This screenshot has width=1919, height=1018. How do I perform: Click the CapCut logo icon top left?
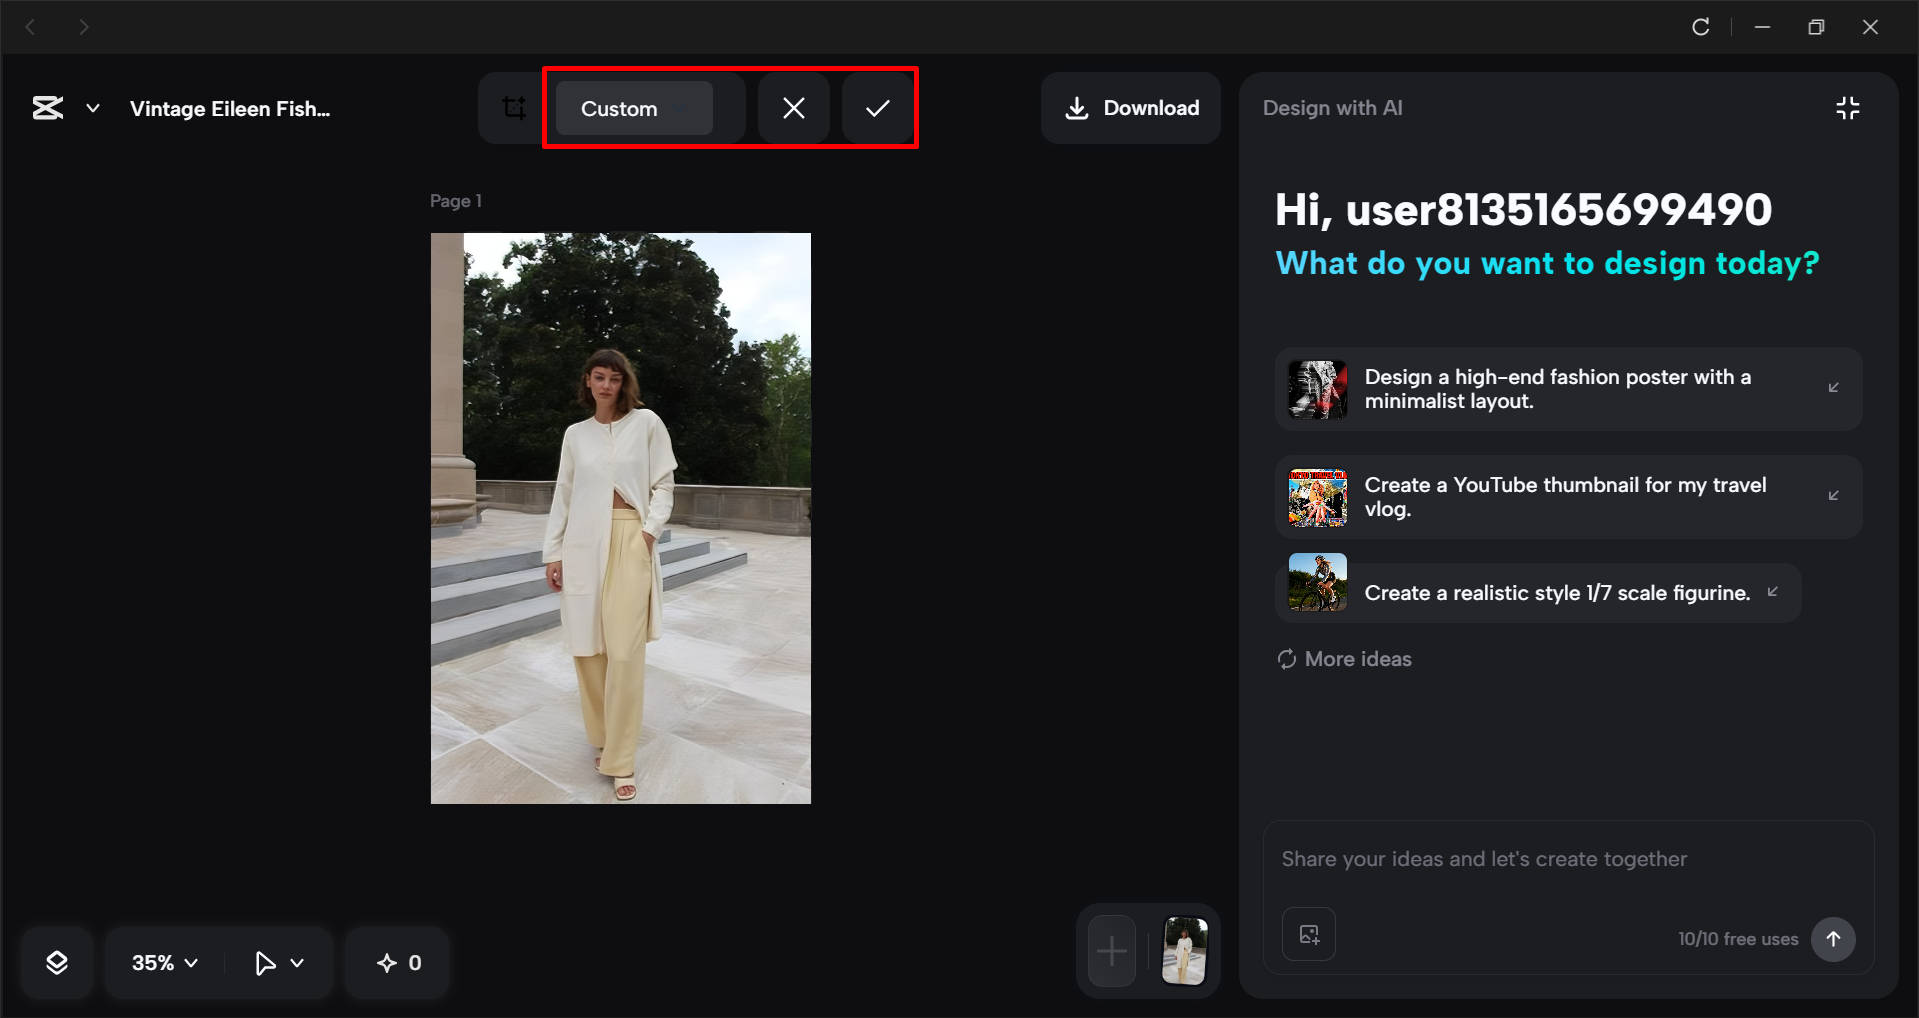pos(47,107)
